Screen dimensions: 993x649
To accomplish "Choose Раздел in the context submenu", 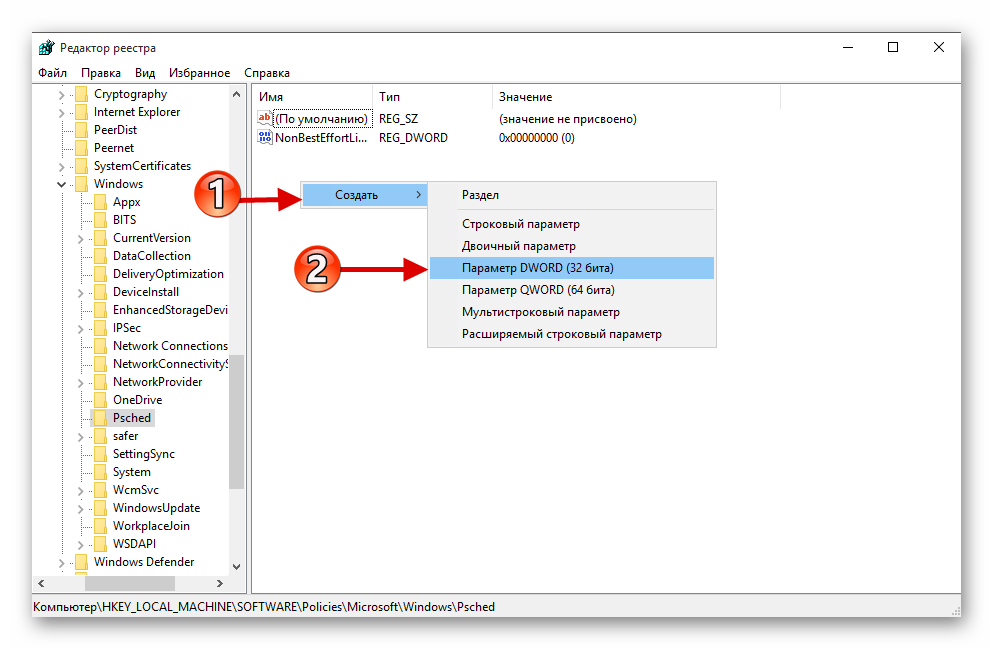I will tap(572, 195).
